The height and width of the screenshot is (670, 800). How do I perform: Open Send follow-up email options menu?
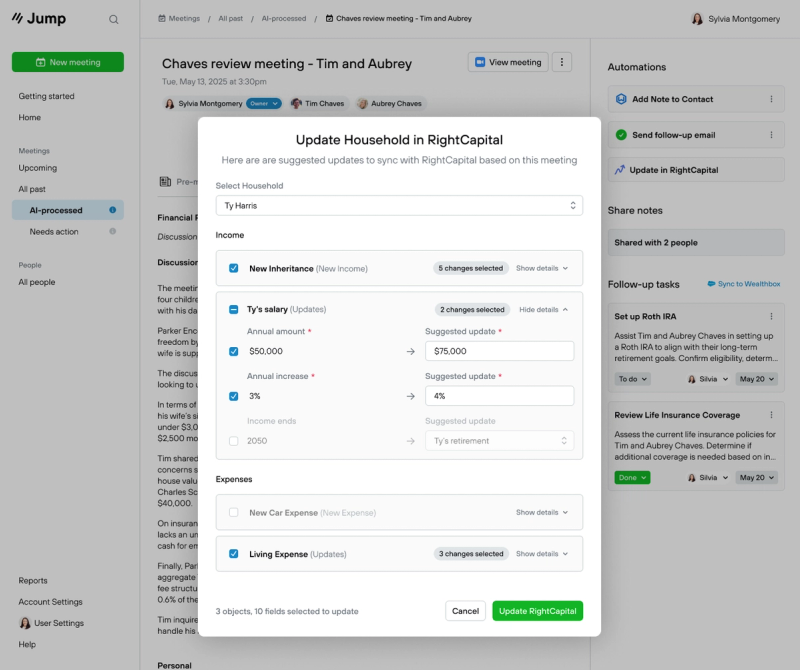(x=771, y=135)
